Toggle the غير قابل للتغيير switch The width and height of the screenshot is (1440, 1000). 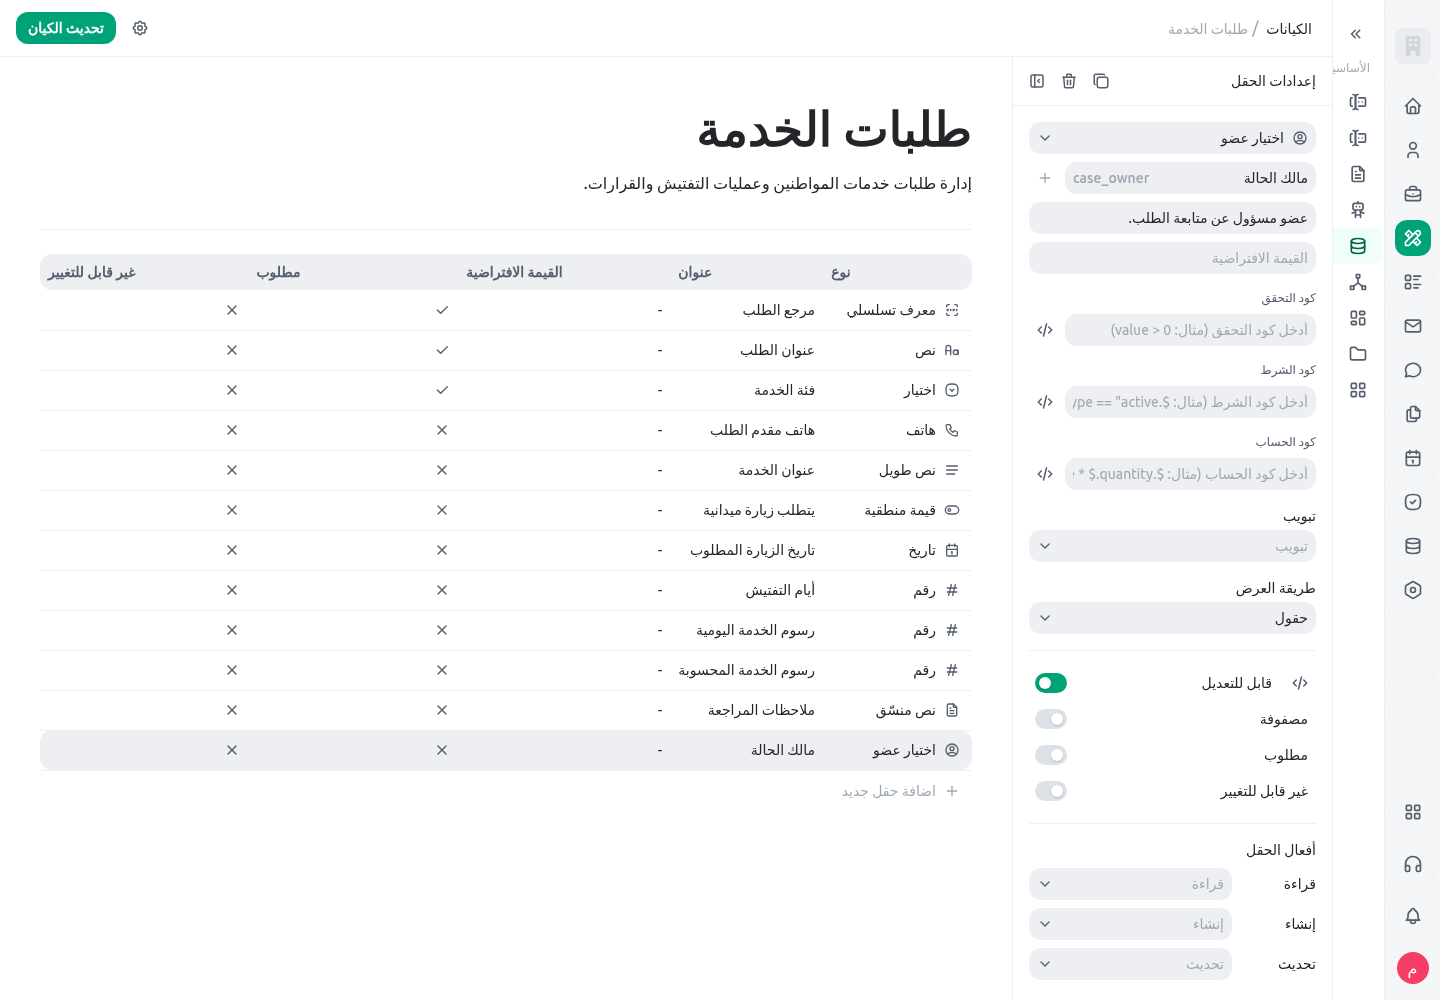1051,791
